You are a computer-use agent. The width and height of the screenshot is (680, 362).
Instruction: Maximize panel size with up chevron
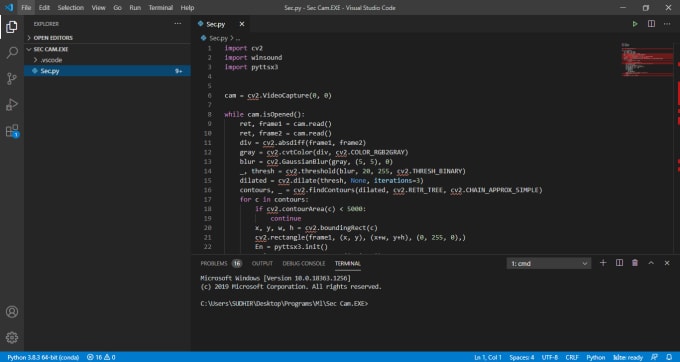(x=651, y=263)
